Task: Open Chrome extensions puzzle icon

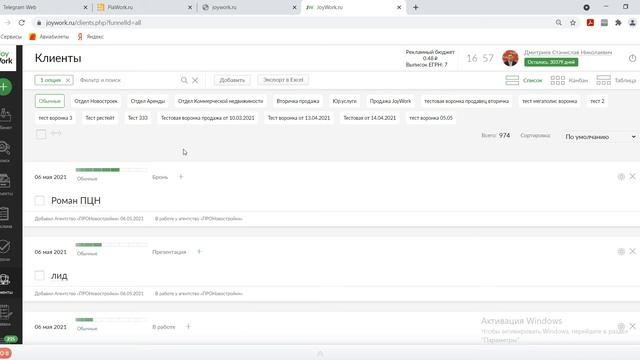Action: pyautogui.click(x=618, y=22)
